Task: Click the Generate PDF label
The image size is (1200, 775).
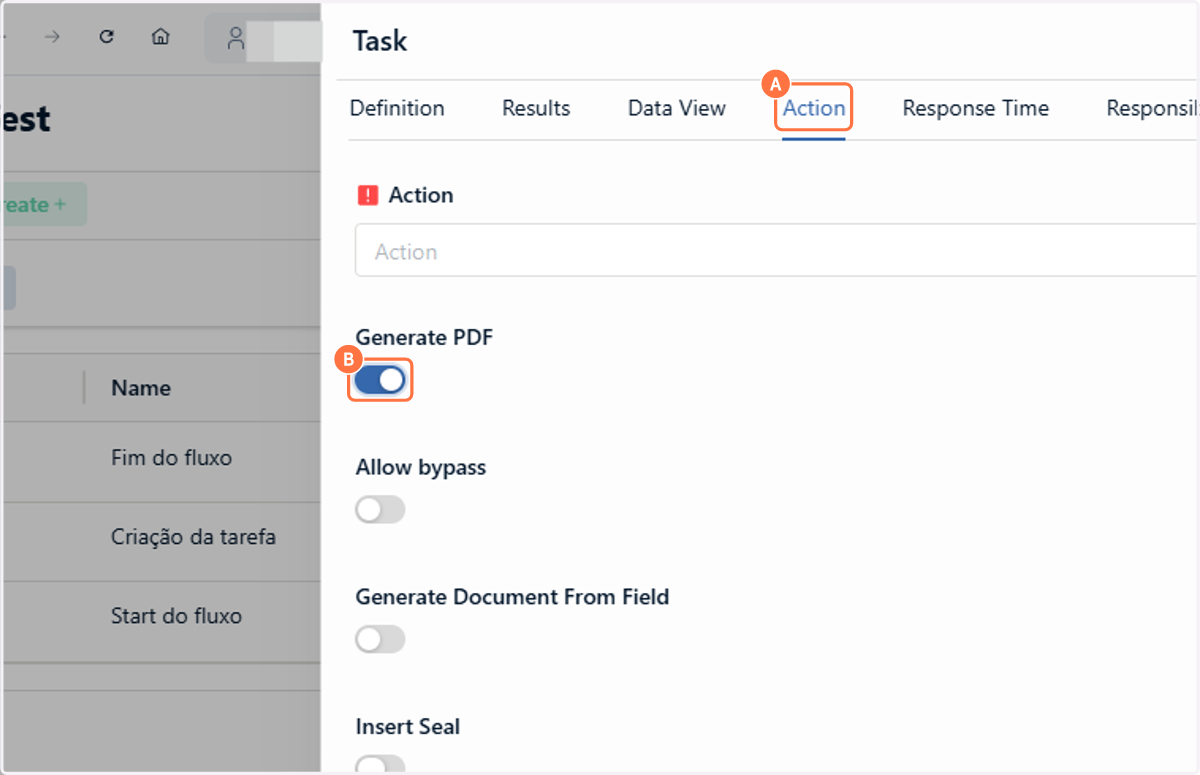Action: [424, 337]
